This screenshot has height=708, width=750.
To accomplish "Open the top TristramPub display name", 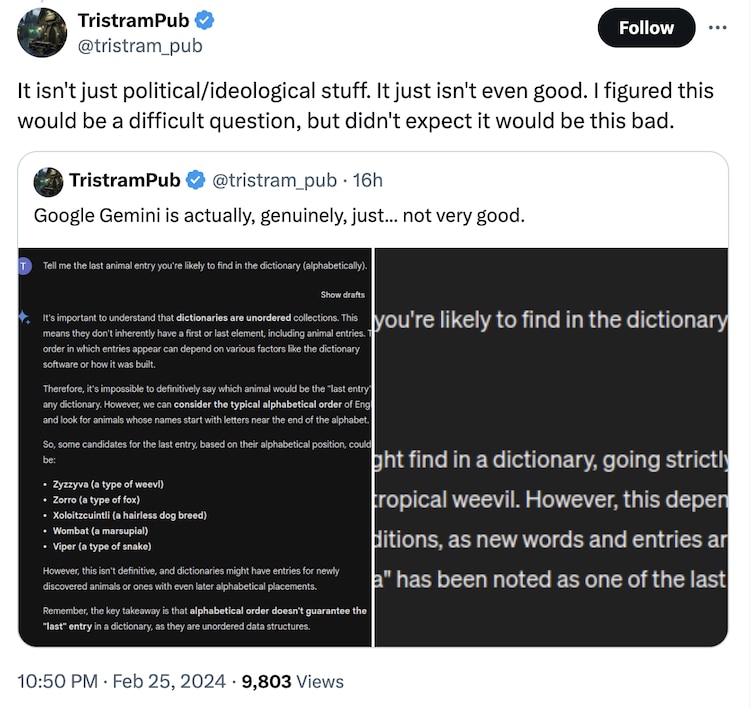I will 132,21.
